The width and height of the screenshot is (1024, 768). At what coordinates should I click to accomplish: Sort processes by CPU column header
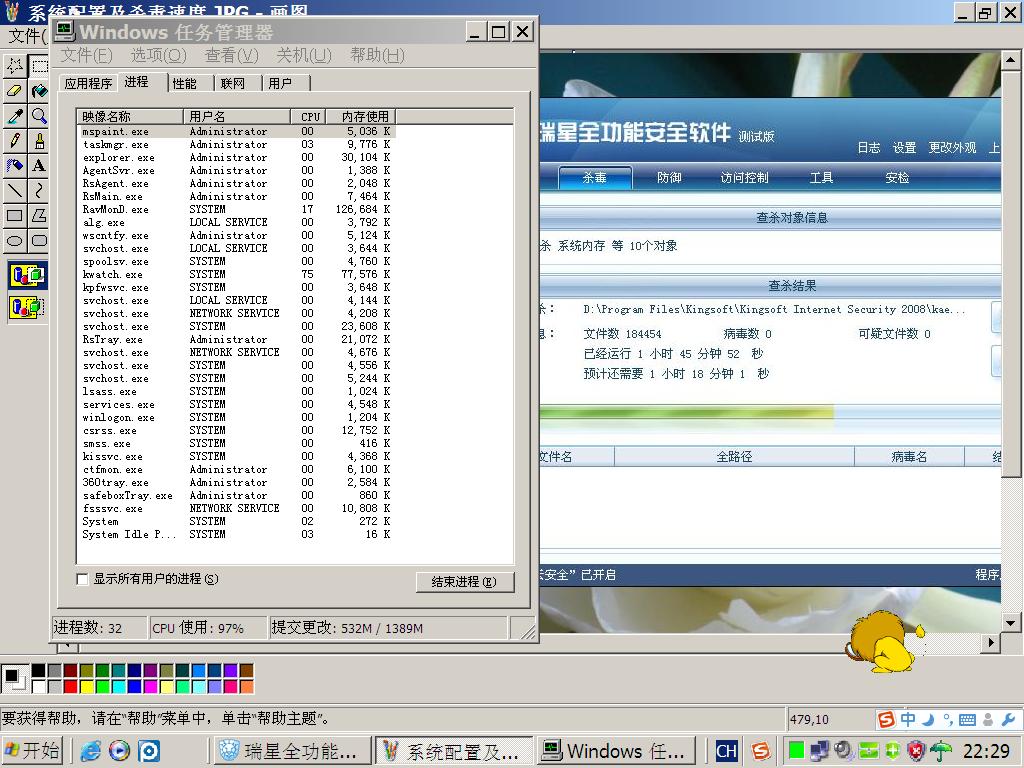308,116
